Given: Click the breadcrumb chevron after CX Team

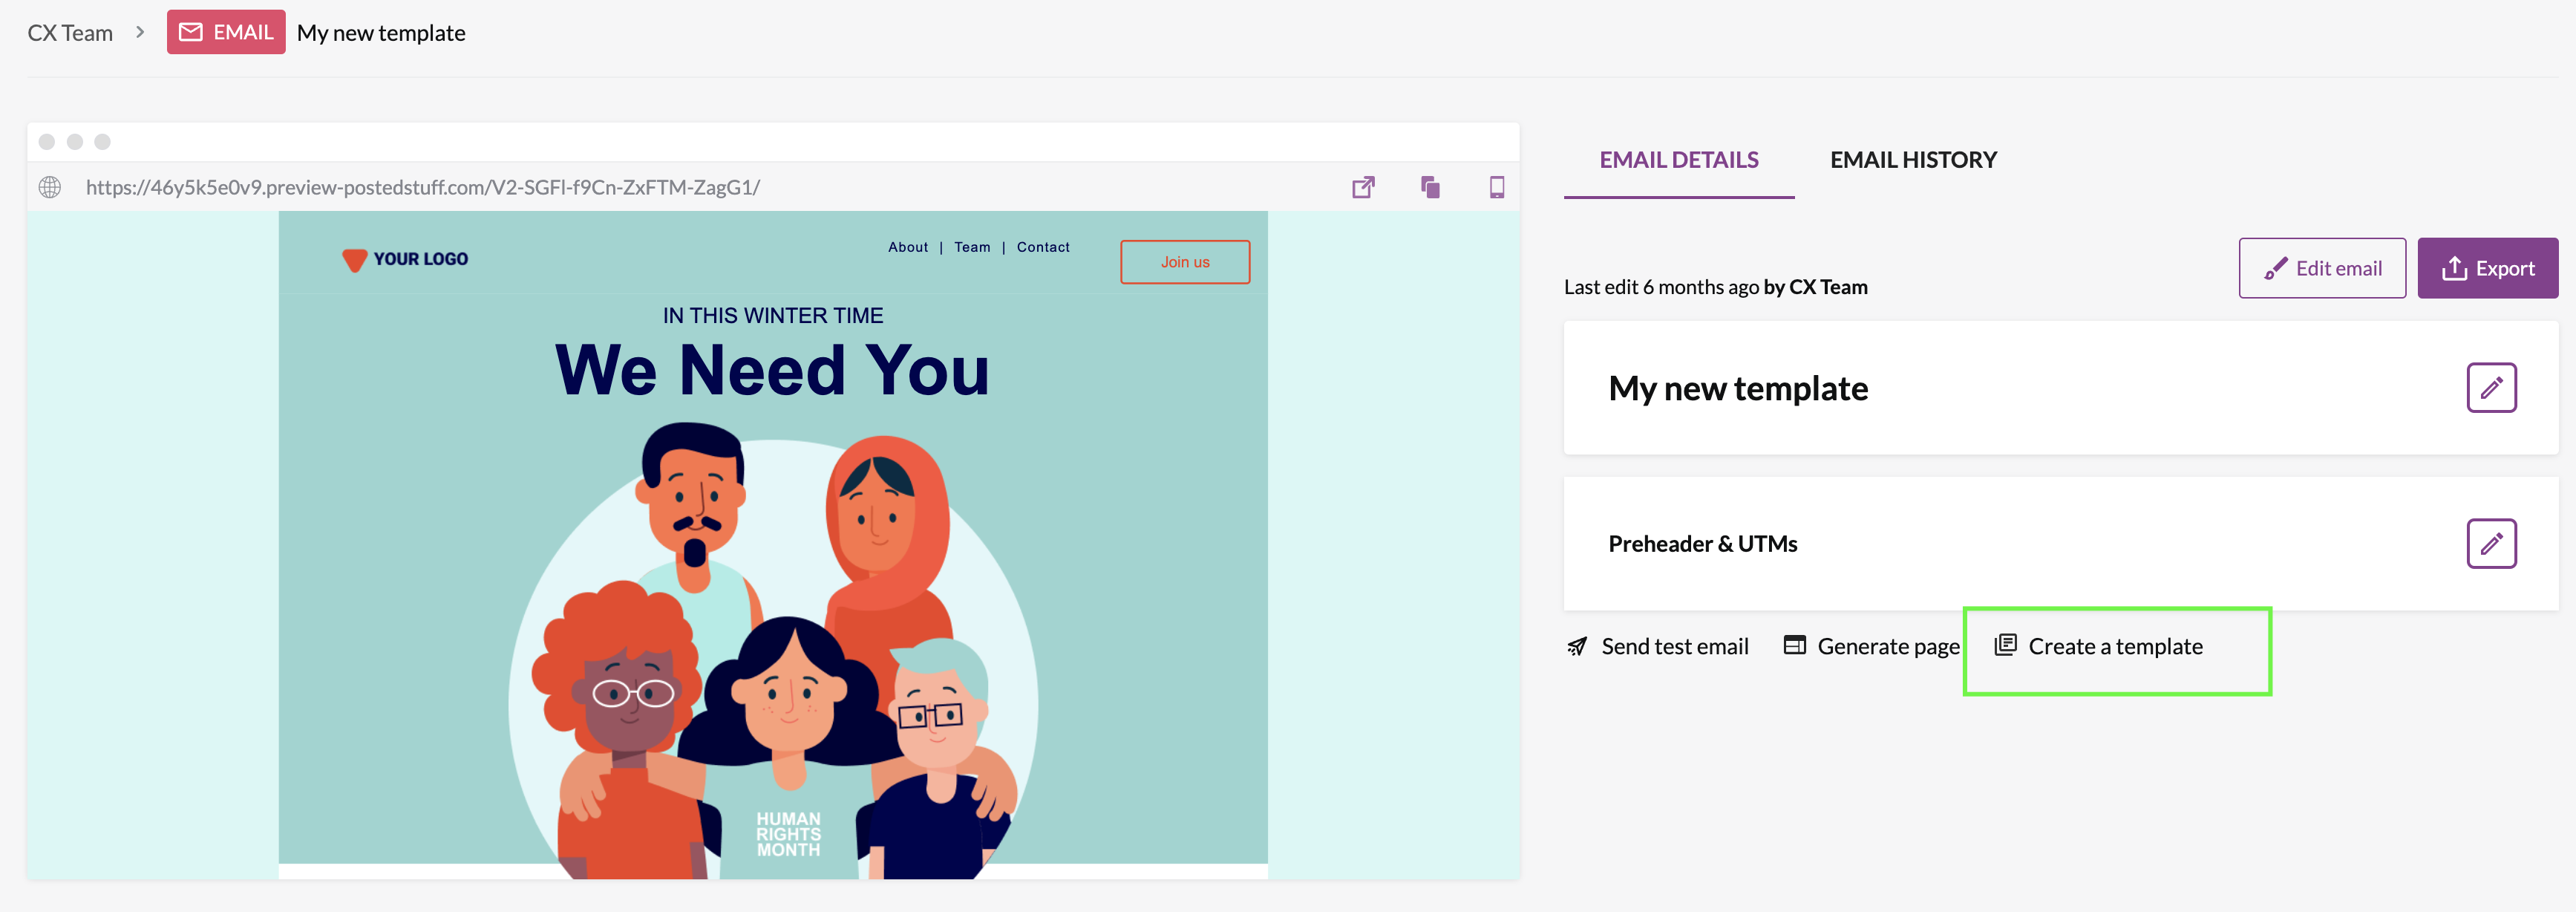Looking at the screenshot, I should pyautogui.click(x=140, y=32).
